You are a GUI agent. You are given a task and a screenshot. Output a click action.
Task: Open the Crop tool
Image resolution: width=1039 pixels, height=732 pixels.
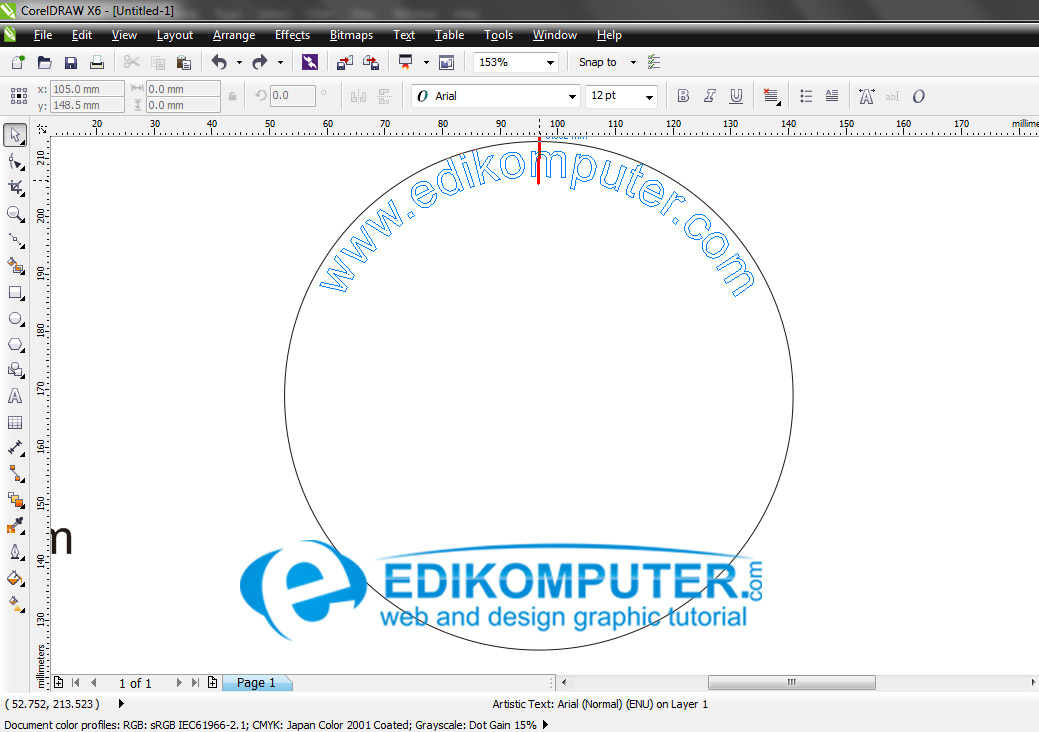point(14,188)
